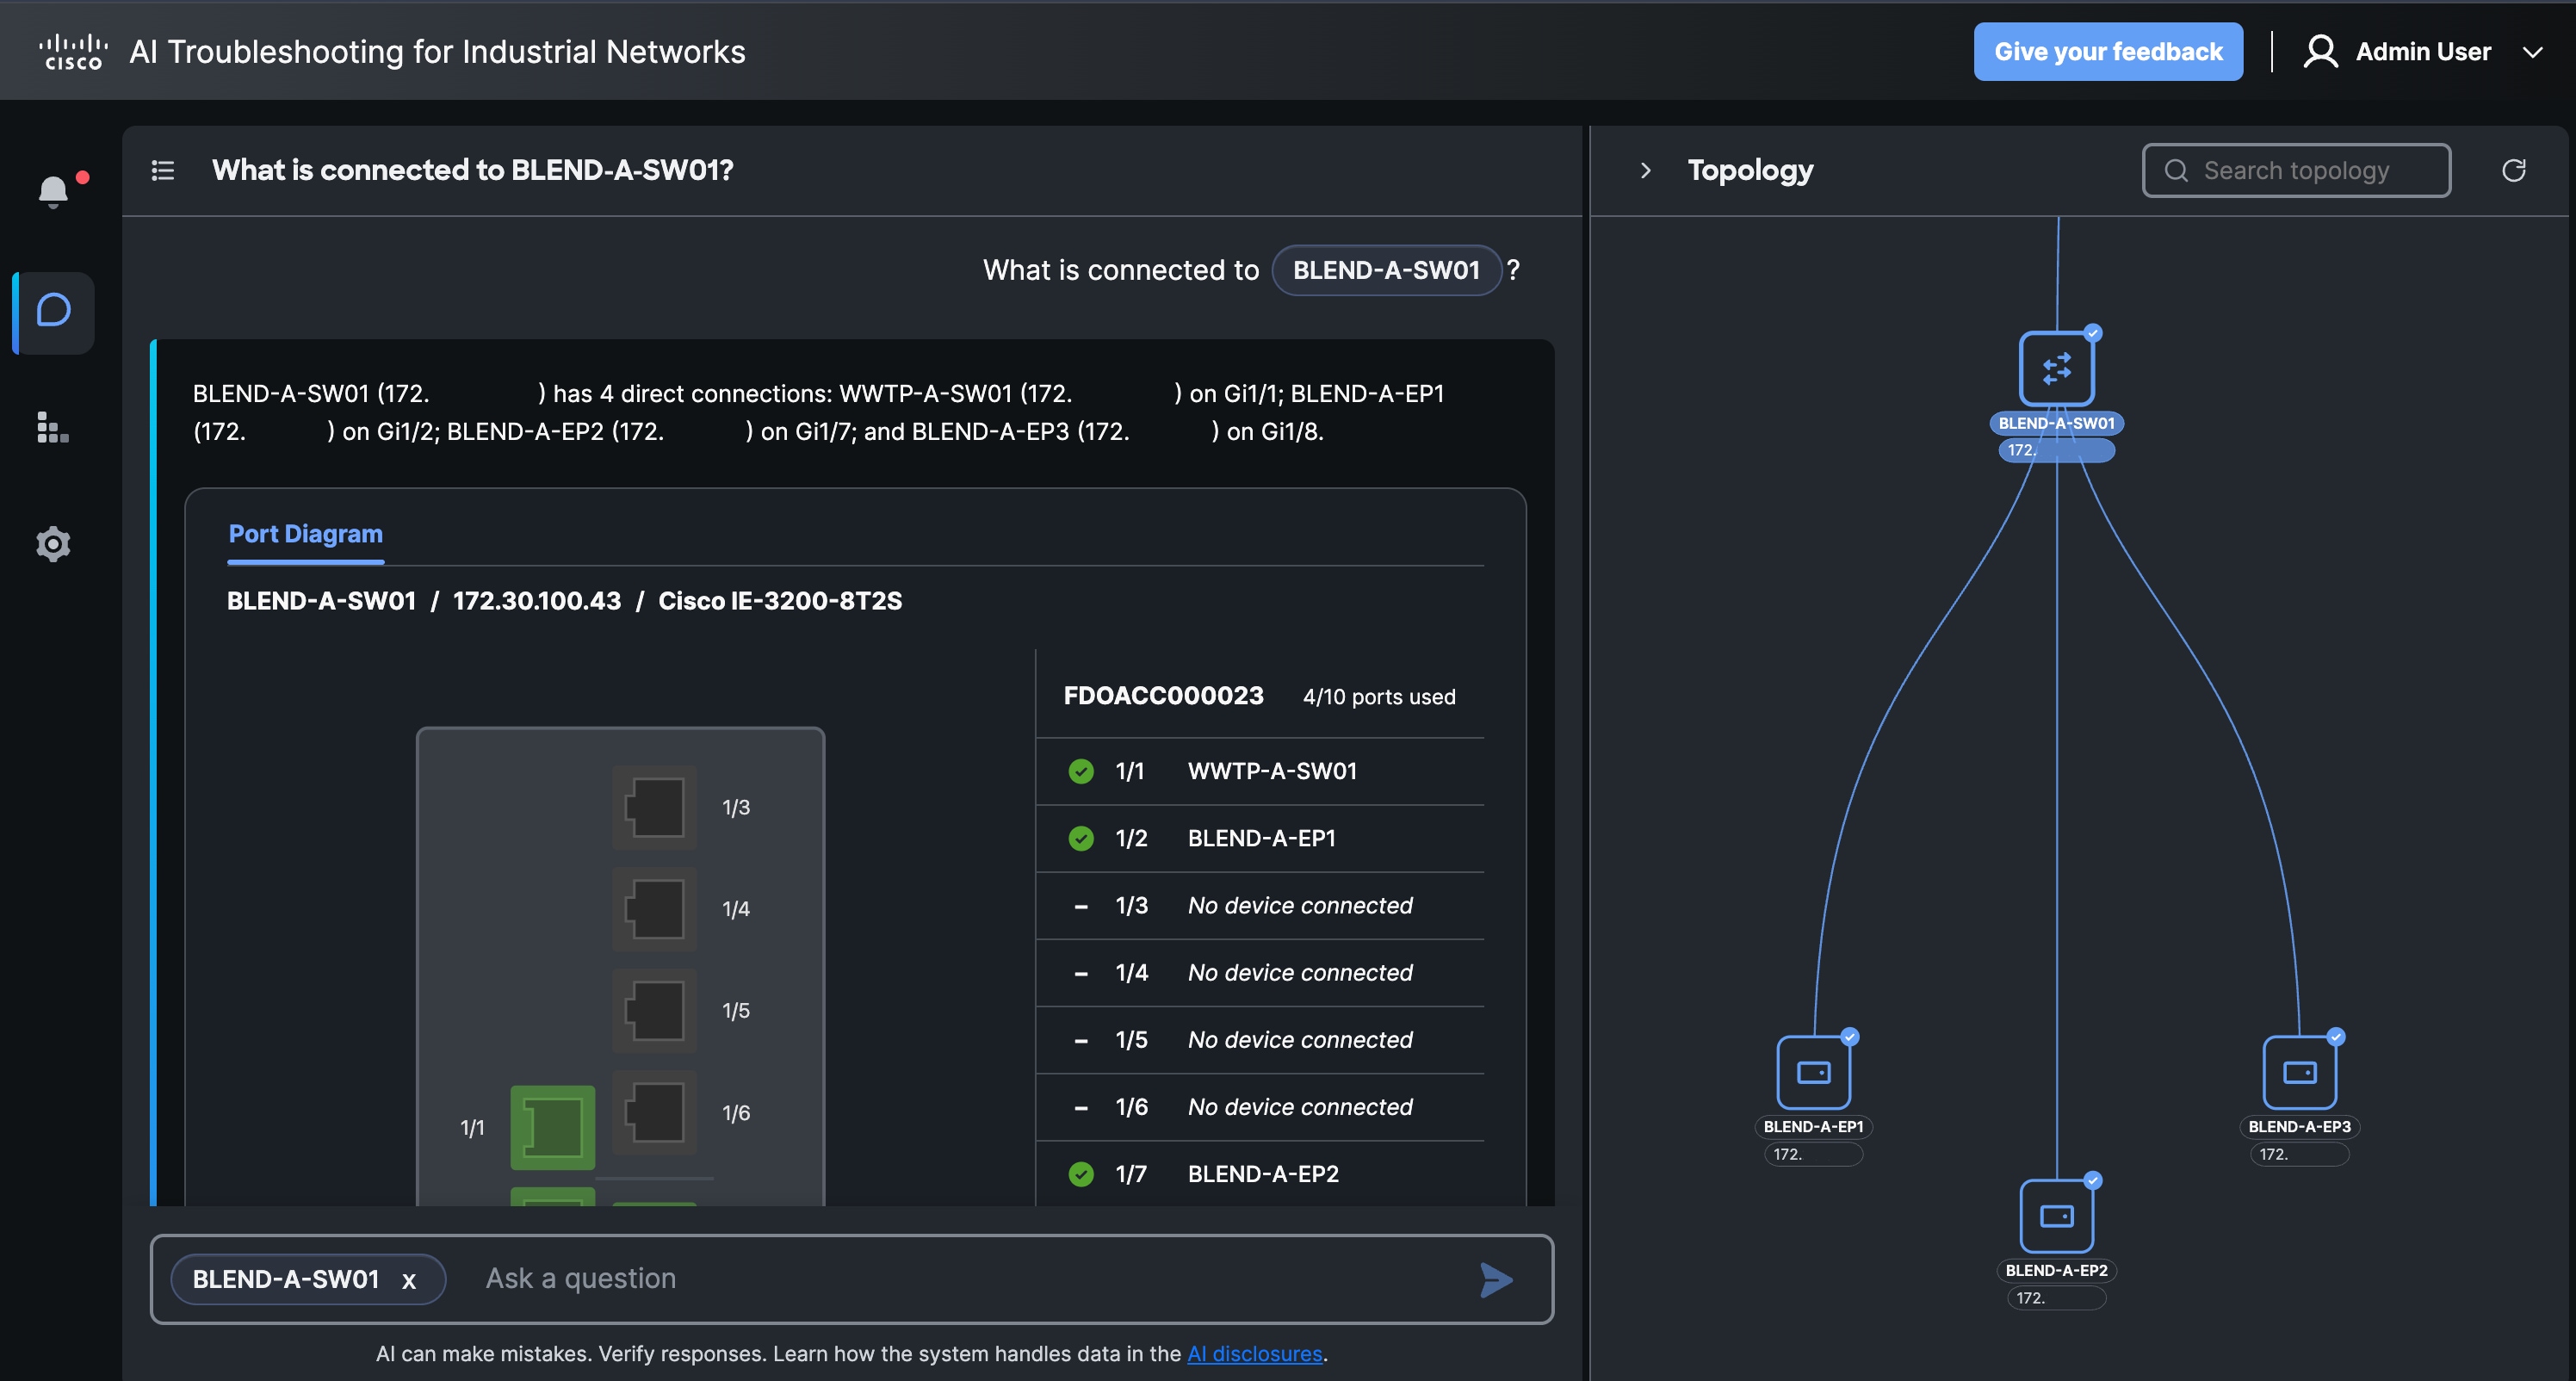Image resolution: width=2576 pixels, height=1381 pixels.
Task: Click port 1/6 in the port diagram
Action: click(654, 1112)
